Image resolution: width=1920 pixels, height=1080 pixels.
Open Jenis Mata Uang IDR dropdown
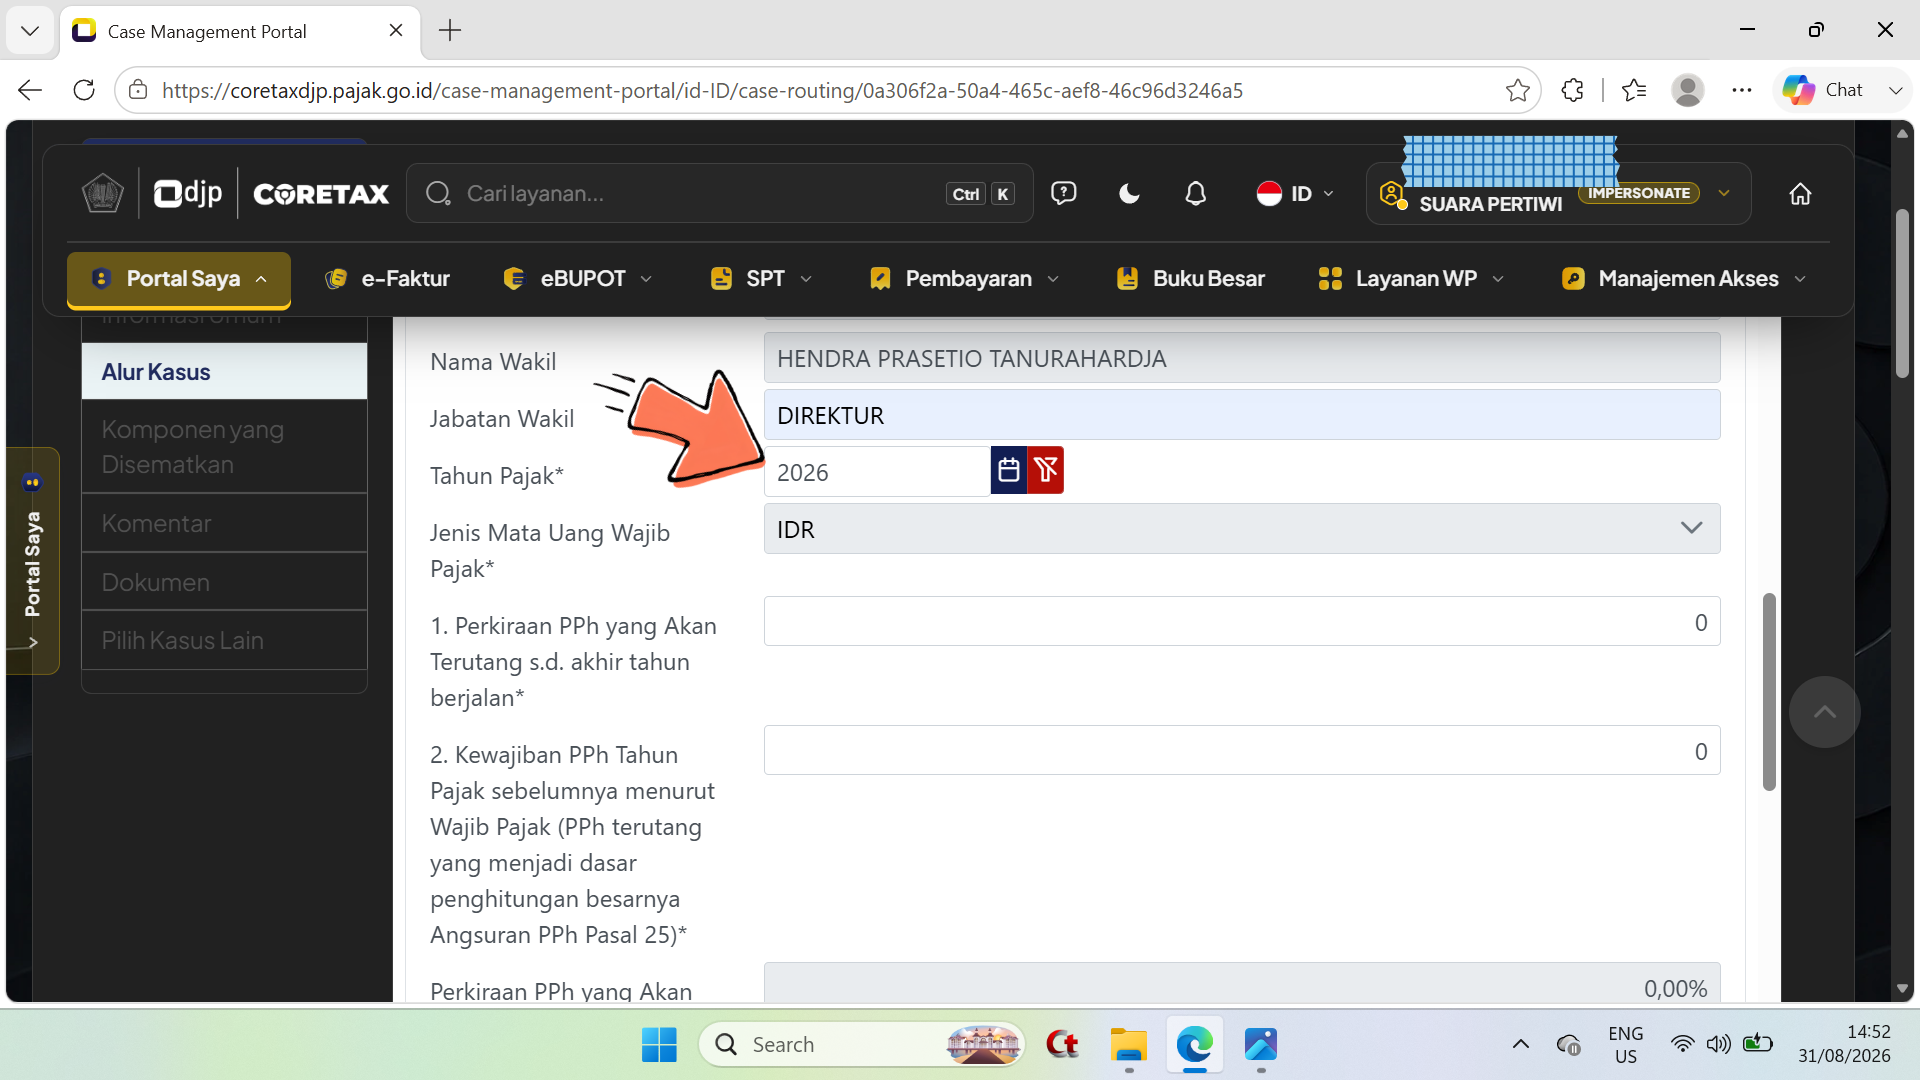point(1241,529)
